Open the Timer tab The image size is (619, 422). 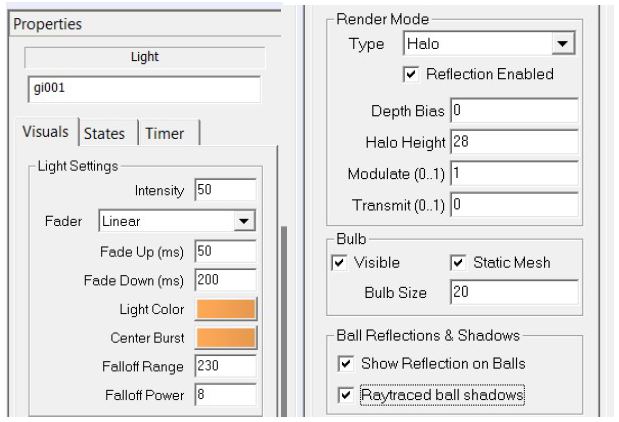165,133
